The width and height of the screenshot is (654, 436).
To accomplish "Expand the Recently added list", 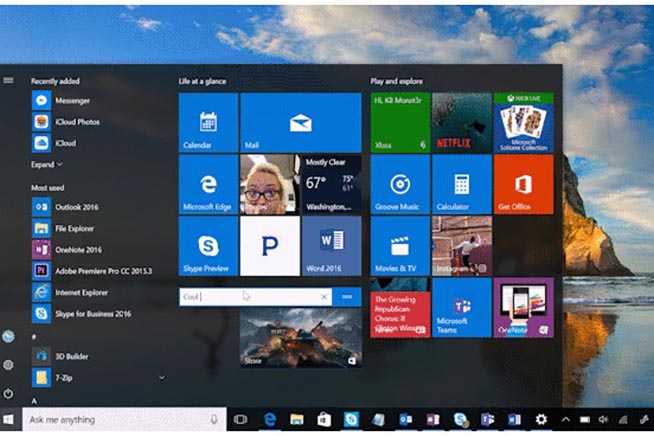I will tap(47, 164).
